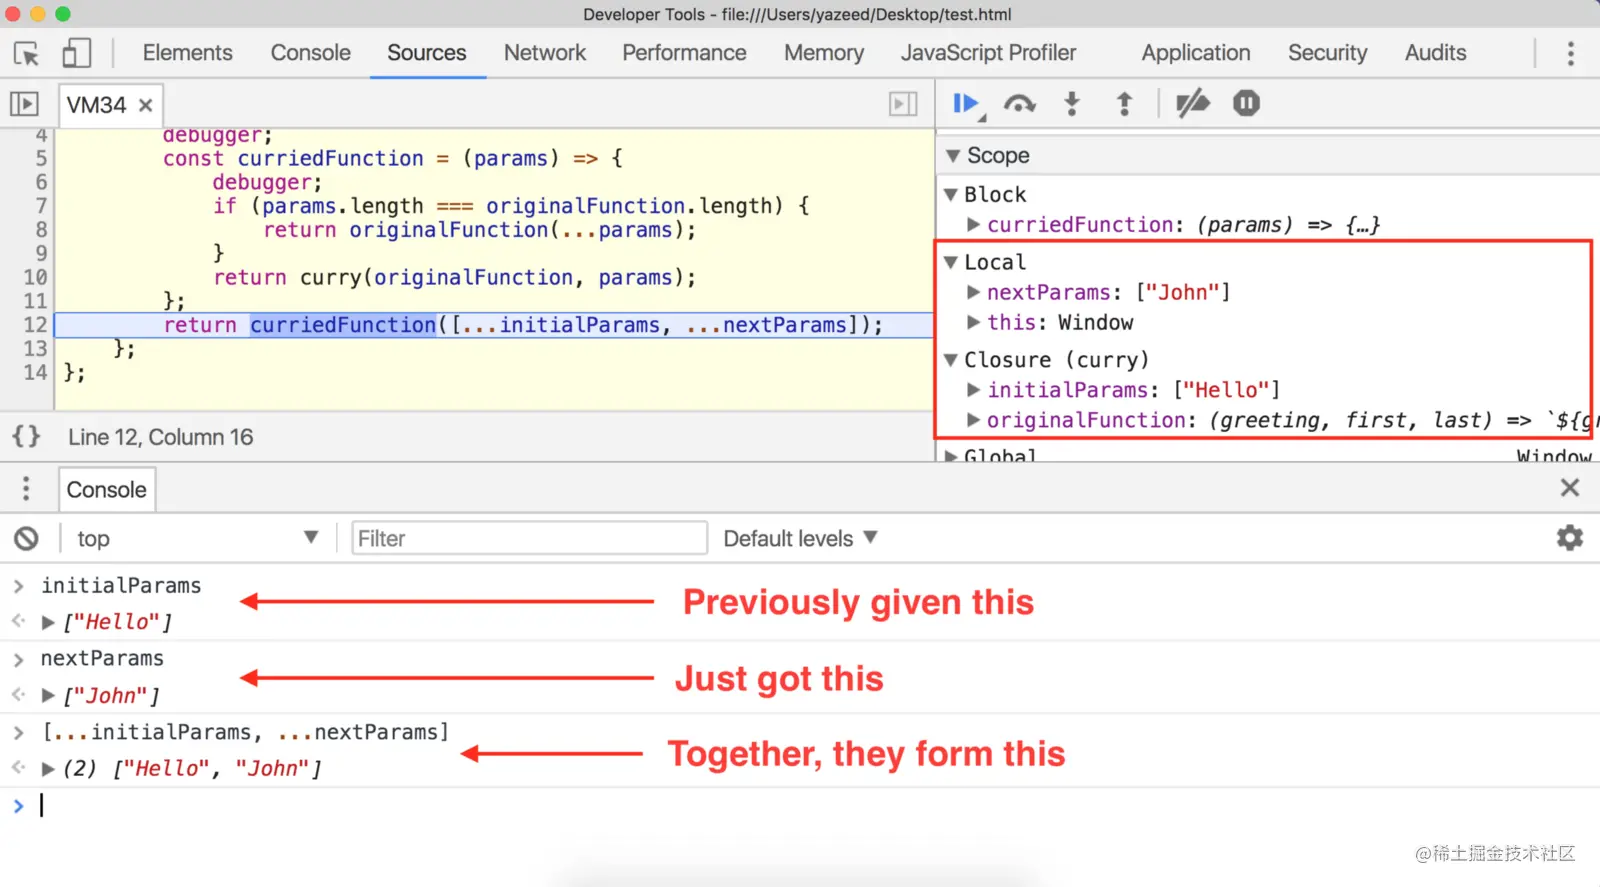Switch to the Network tab
Screen dimensions: 1600x887
[x=544, y=53]
